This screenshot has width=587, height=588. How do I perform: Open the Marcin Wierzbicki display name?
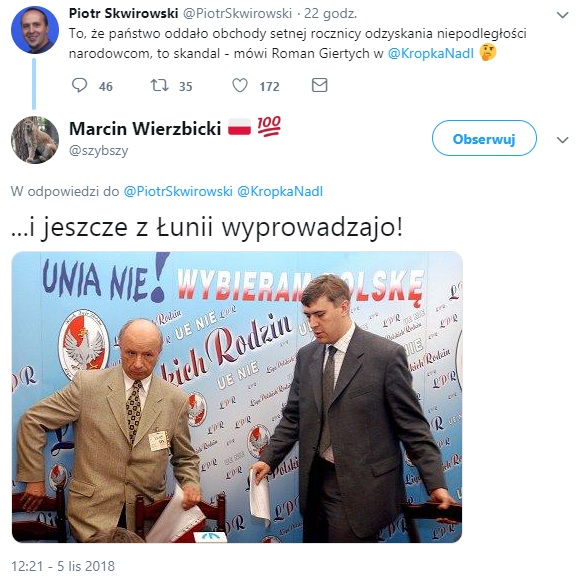click(145, 129)
